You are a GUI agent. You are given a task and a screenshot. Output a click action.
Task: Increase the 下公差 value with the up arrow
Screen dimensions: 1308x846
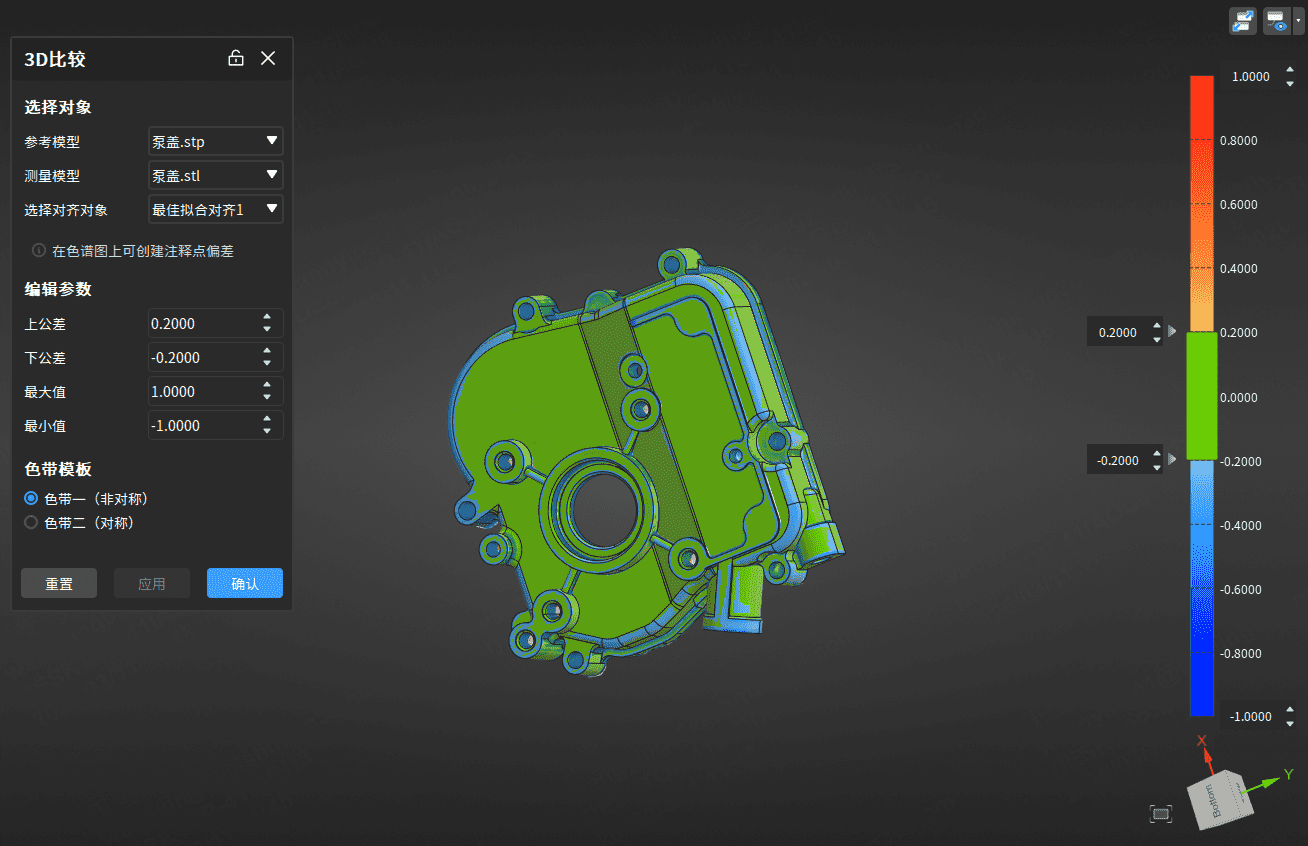(x=267, y=352)
